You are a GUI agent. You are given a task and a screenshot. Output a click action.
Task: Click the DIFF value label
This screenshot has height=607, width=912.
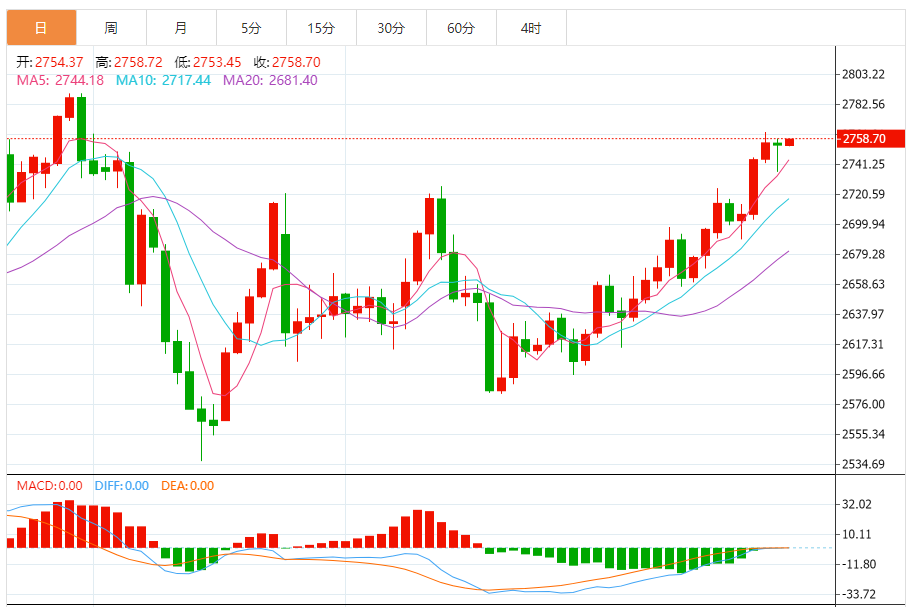[x=122, y=485]
